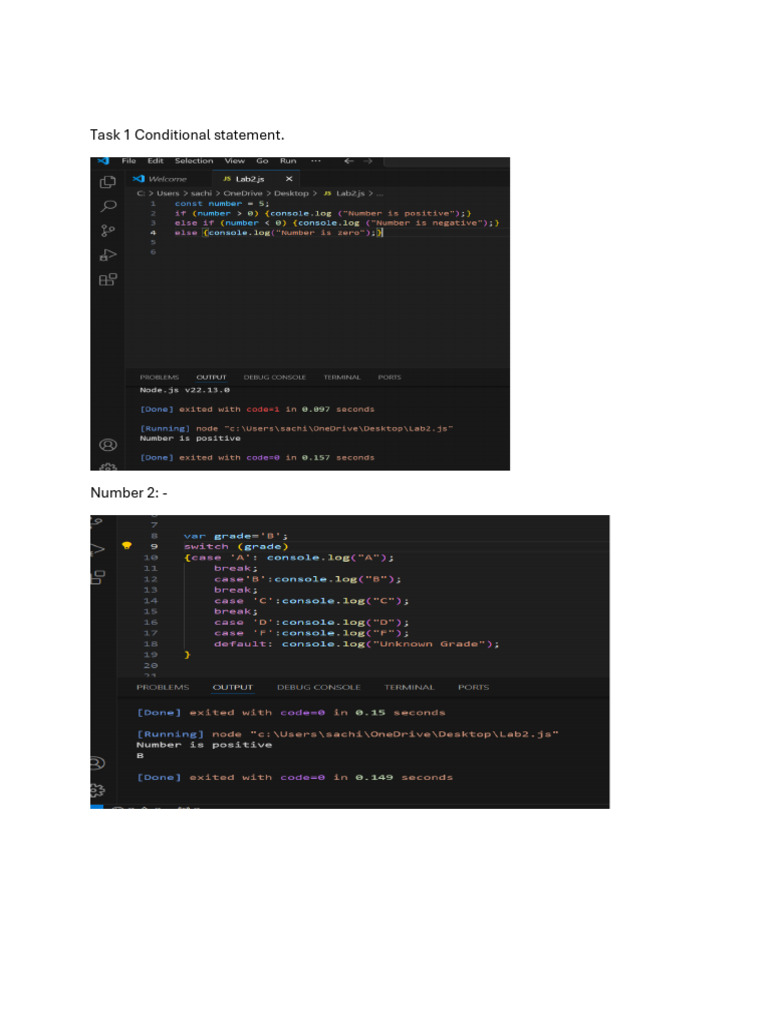Click output letter 'B' in Number 2 output

point(140,756)
